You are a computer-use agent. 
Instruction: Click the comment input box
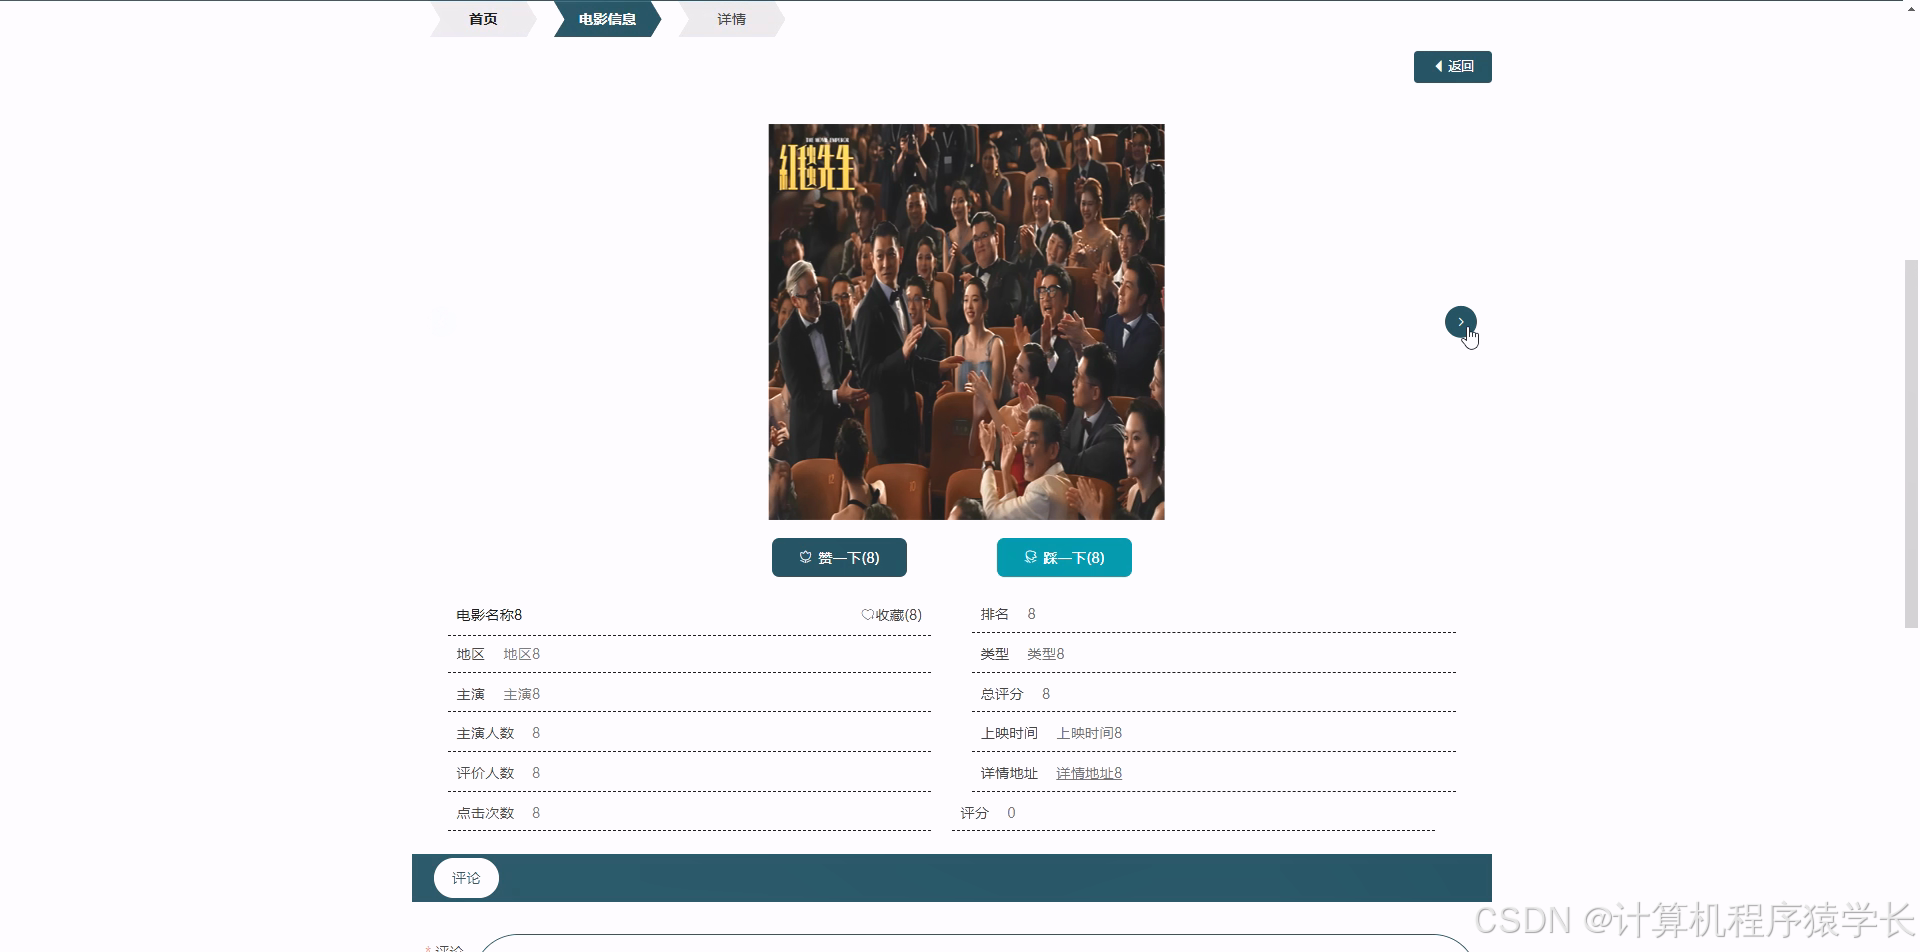point(975,943)
